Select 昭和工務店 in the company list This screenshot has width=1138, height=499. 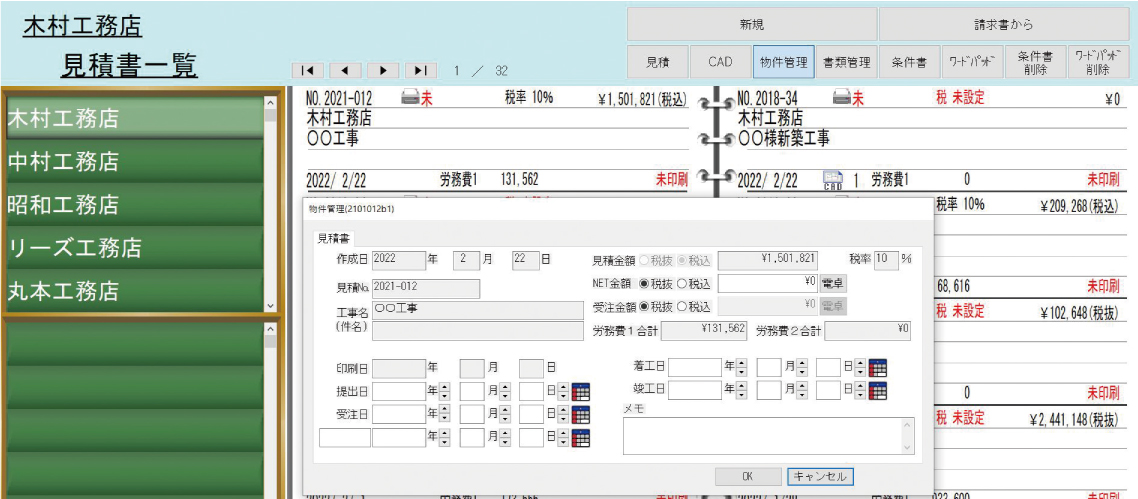pyautogui.click(x=134, y=204)
